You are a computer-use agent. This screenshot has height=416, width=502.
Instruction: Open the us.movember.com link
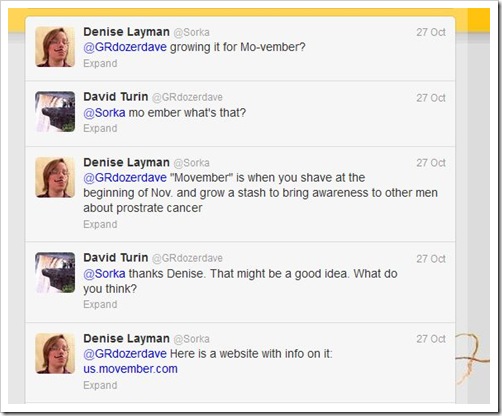130,369
